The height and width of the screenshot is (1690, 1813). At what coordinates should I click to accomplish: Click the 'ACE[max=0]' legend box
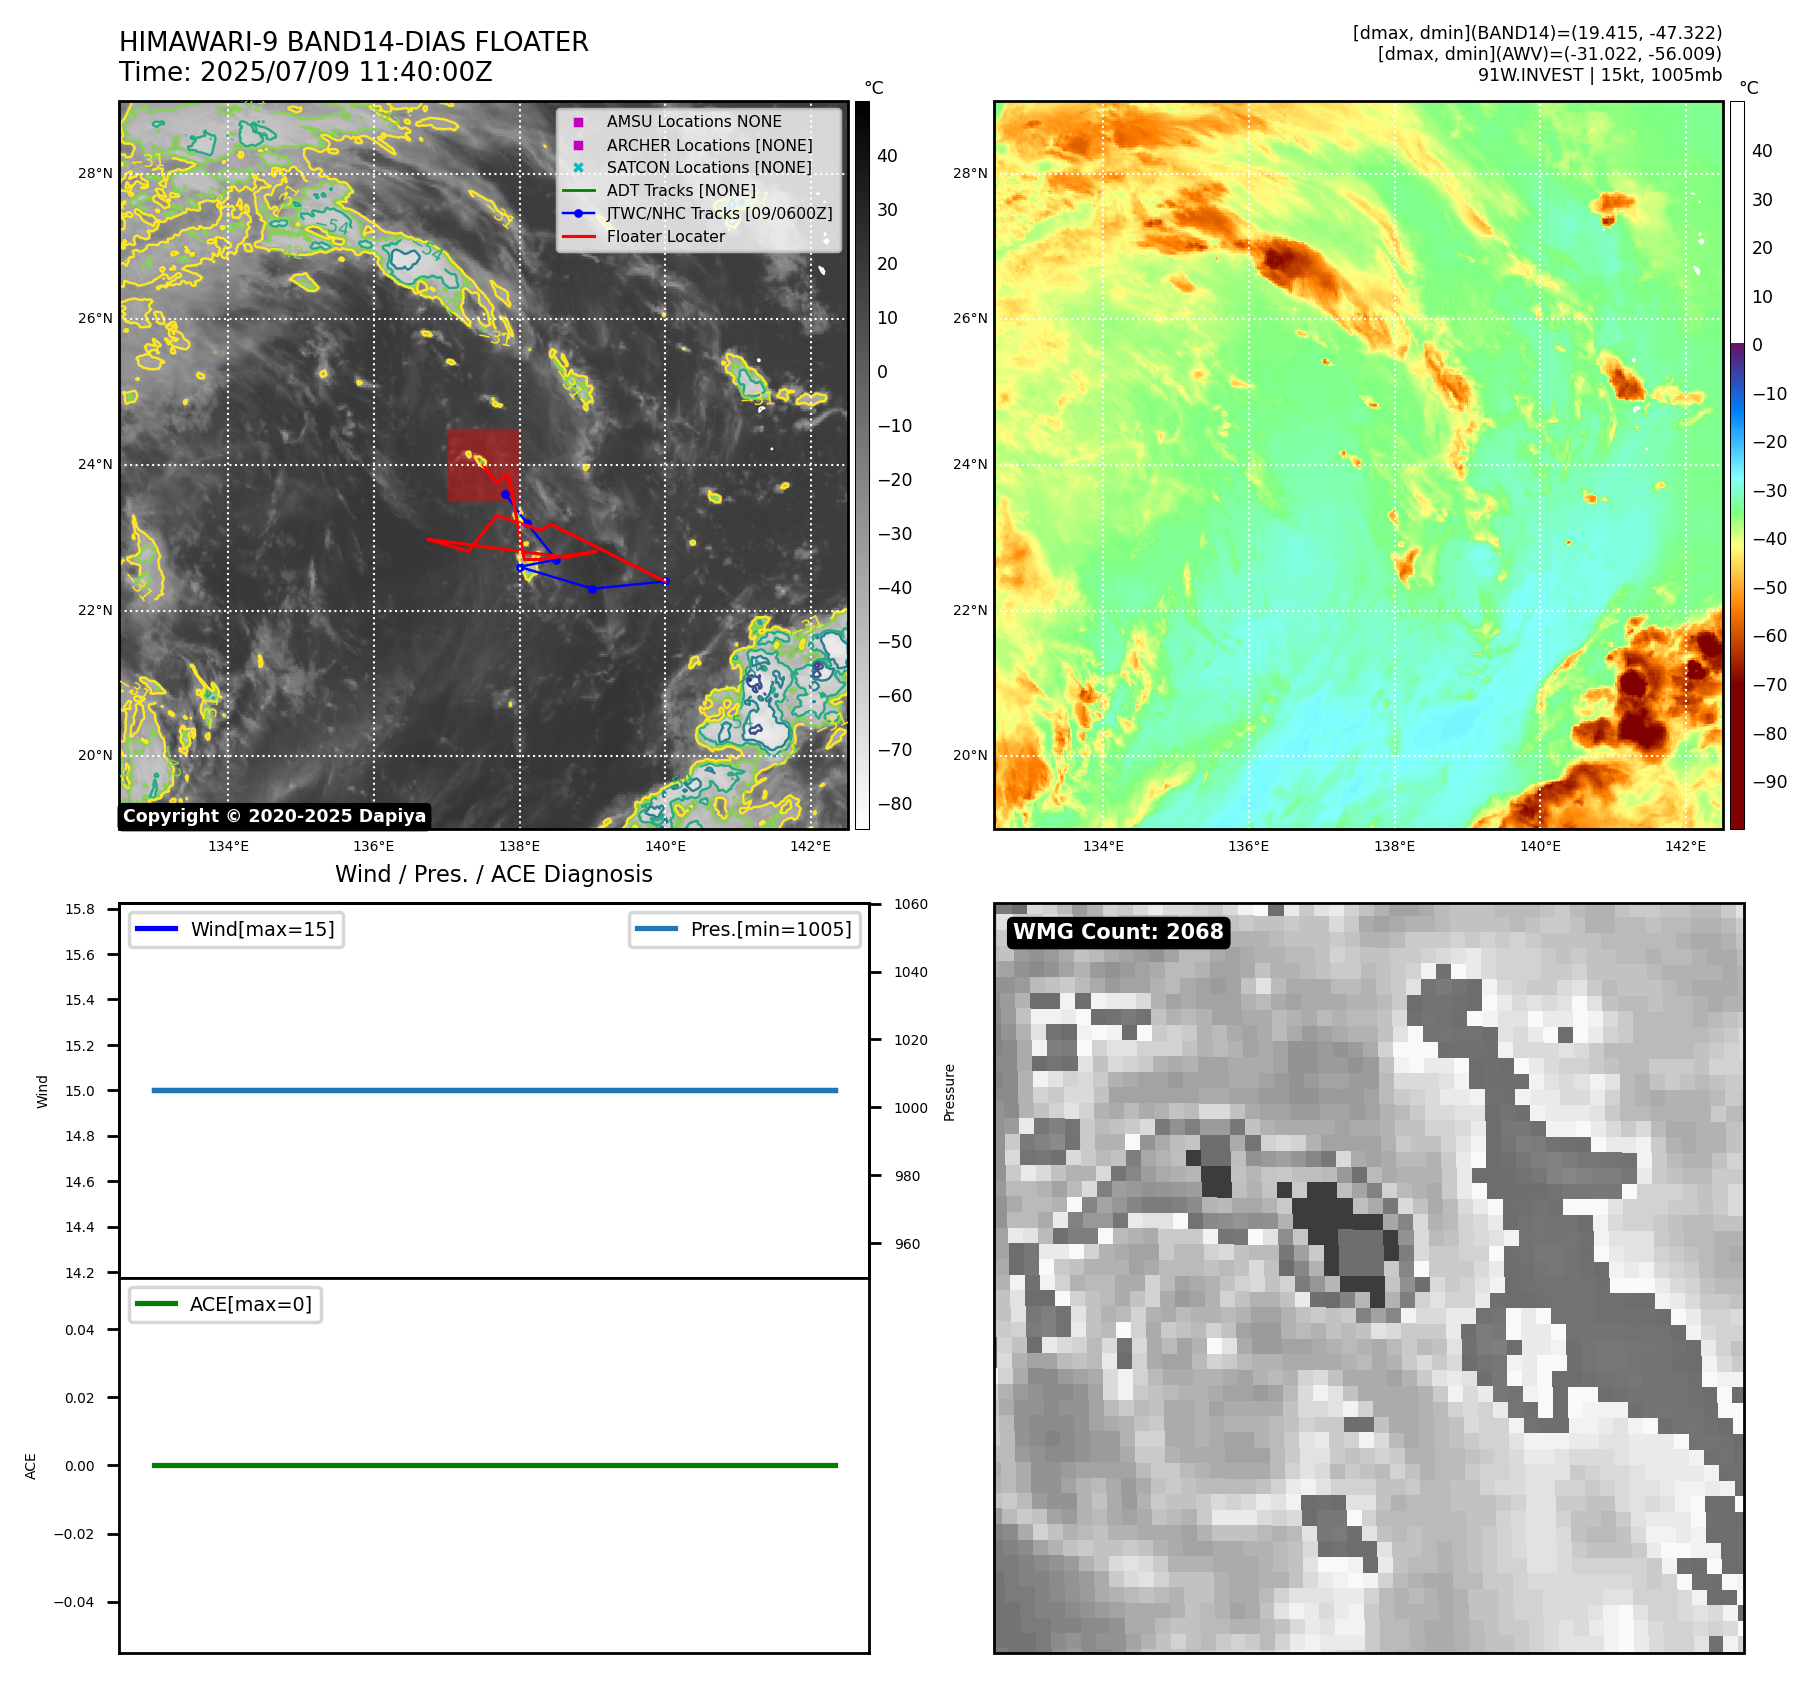[225, 1304]
